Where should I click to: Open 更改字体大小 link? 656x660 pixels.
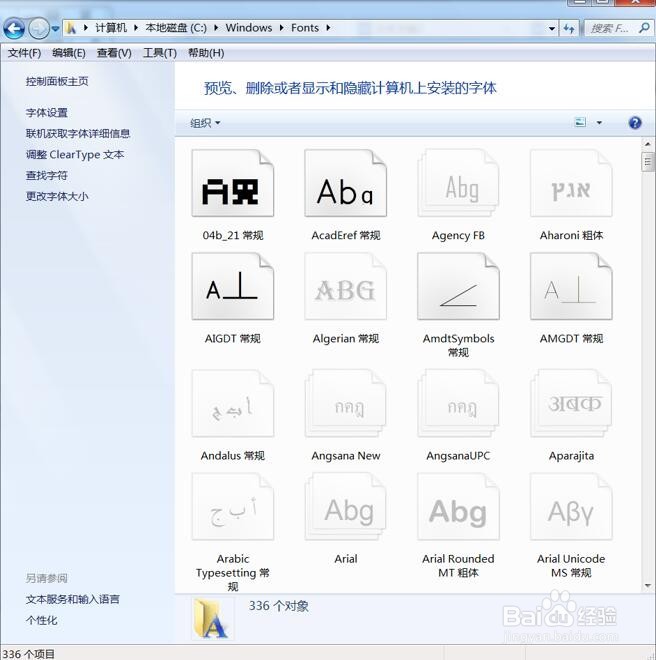tap(57, 196)
